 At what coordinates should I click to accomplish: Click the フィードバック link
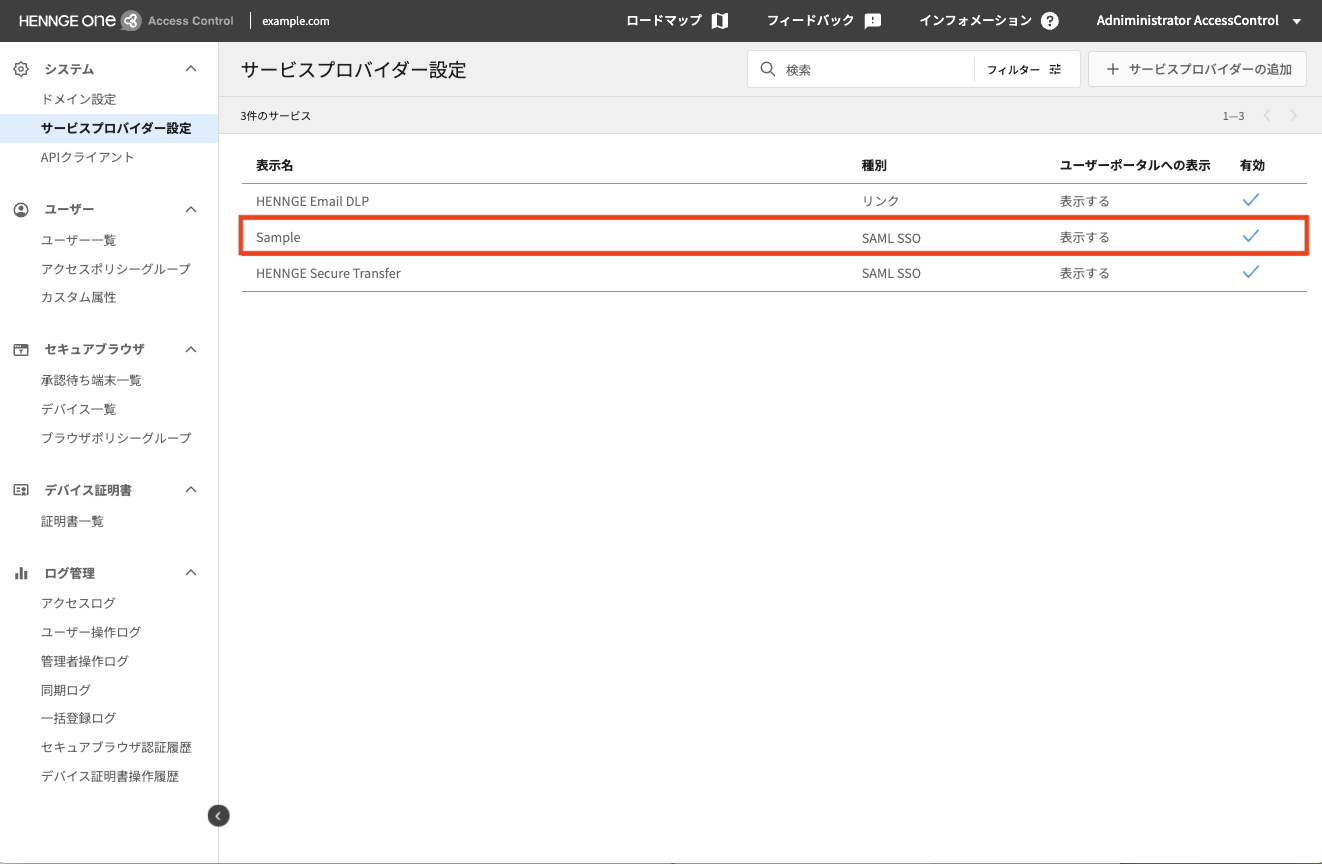(811, 21)
